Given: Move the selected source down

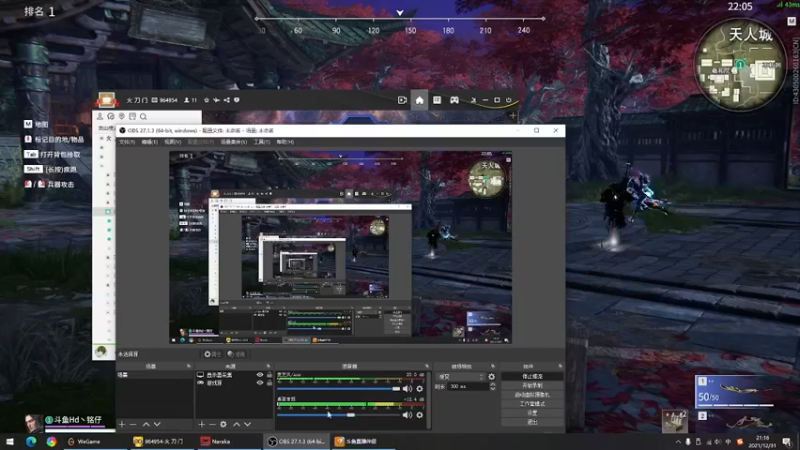Looking at the screenshot, I should (247, 424).
